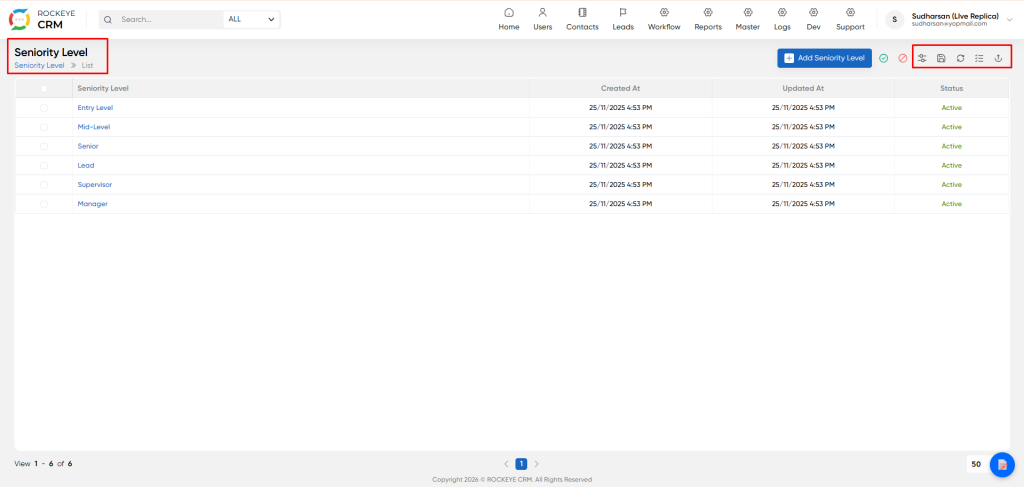This screenshot has height=487, width=1024.
Task: Open the filter sliders icon
Action: (922, 58)
